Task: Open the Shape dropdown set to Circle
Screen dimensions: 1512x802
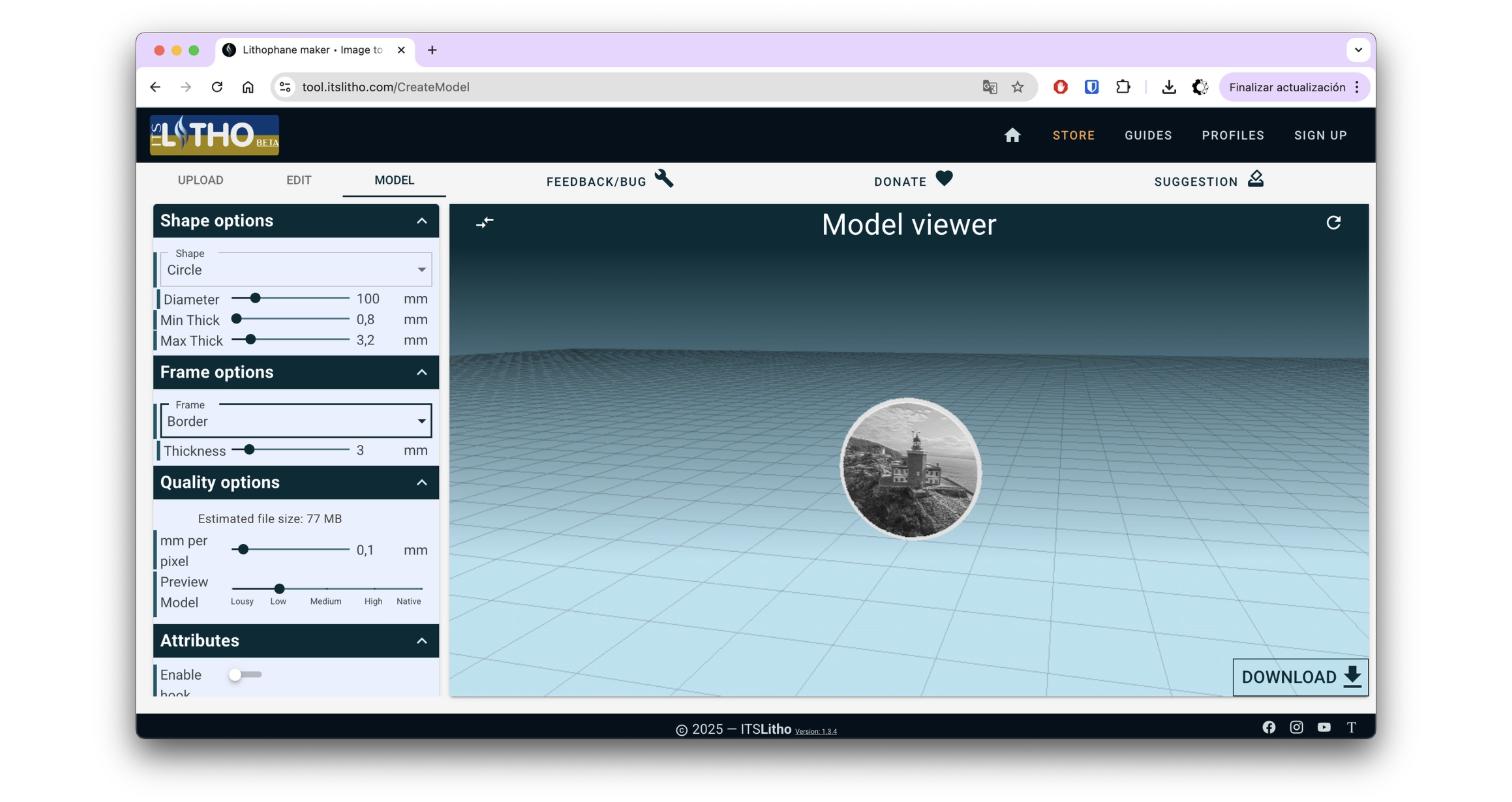Action: click(296, 269)
